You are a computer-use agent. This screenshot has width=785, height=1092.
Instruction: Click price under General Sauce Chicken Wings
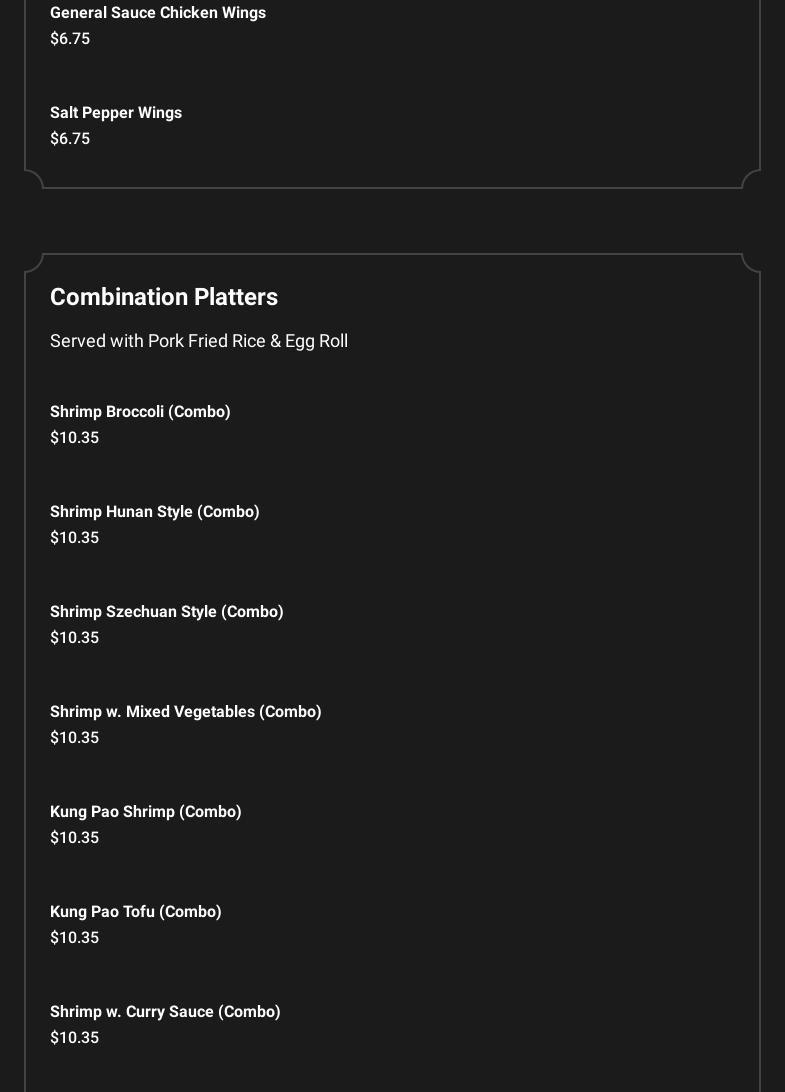pos(70,39)
